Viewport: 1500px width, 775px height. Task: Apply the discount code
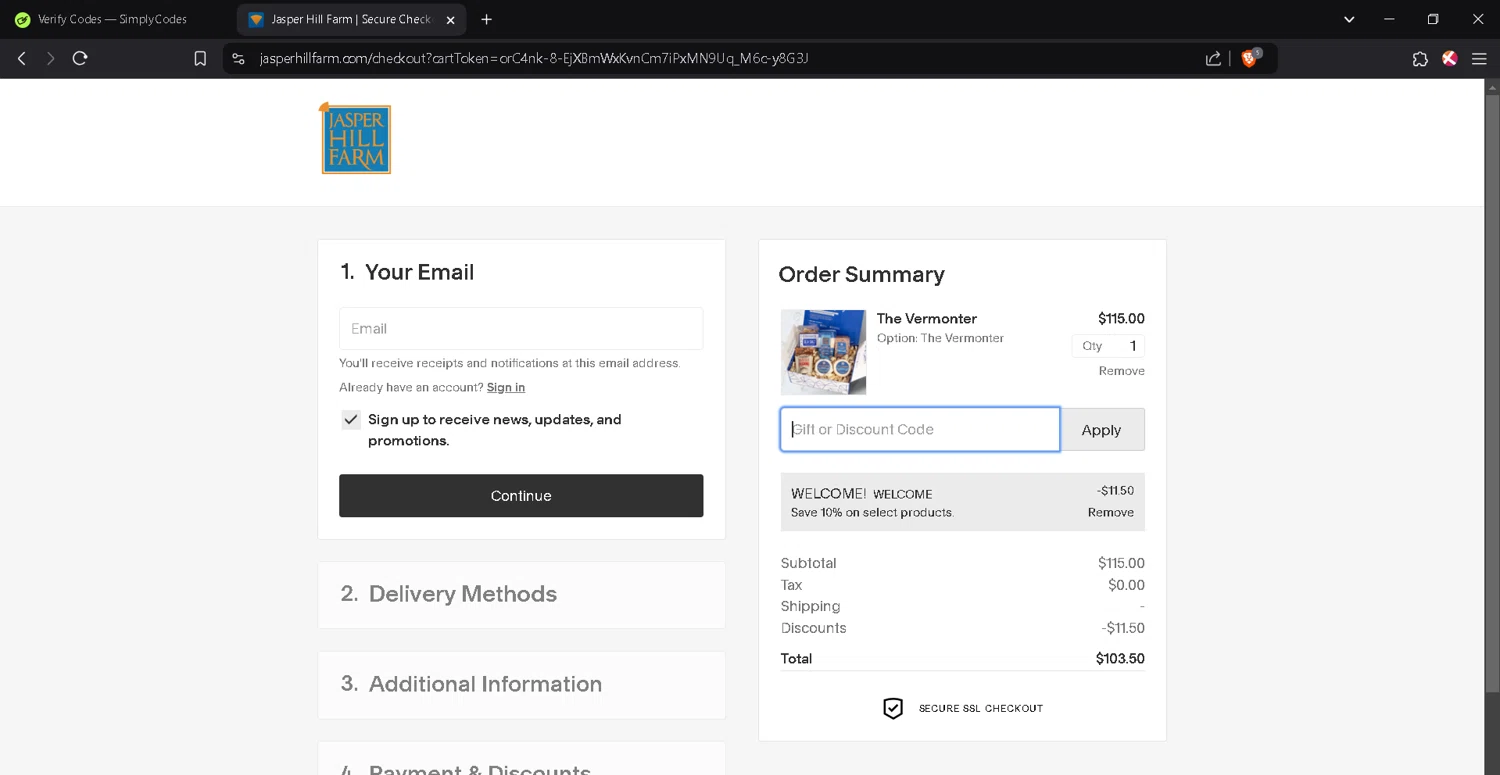pyautogui.click(x=1102, y=430)
